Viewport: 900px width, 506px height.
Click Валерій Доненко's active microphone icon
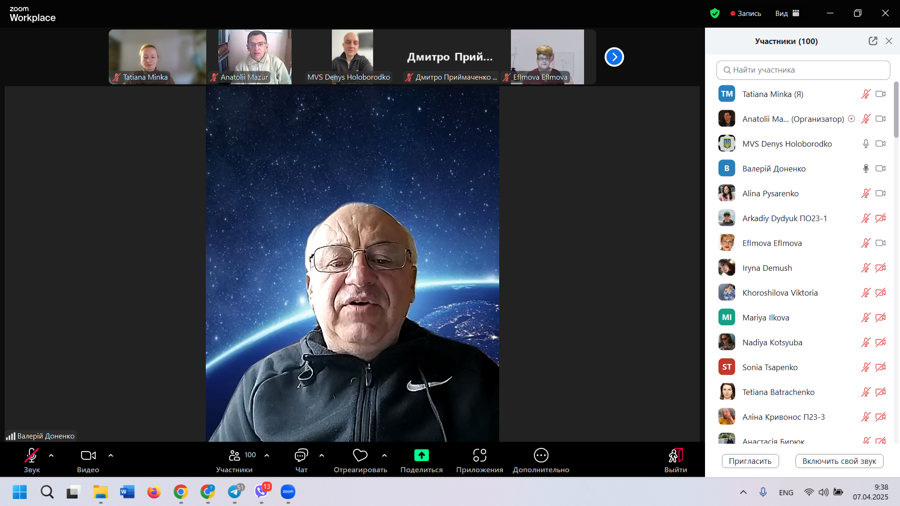click(x=866, y=169)
